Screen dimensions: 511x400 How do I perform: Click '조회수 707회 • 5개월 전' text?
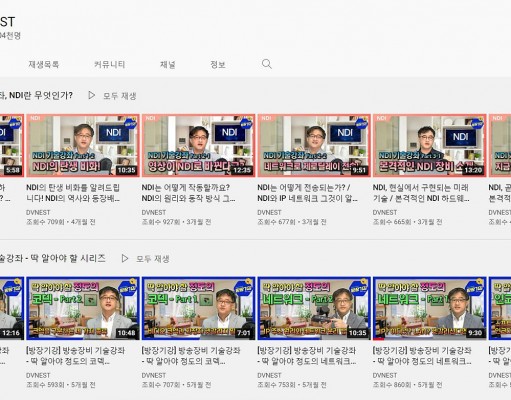176,385
